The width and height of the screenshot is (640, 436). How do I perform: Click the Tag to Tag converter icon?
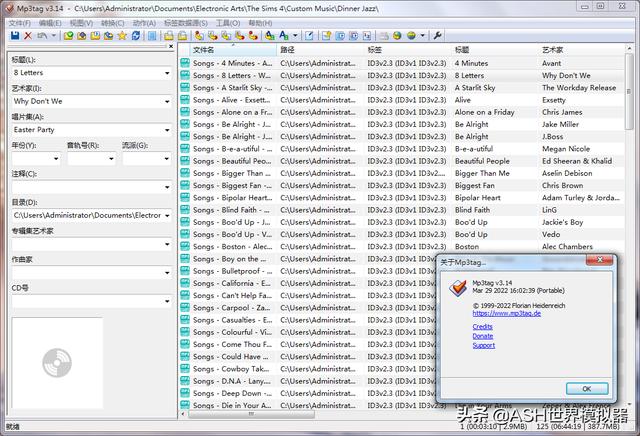coord(253,36)
